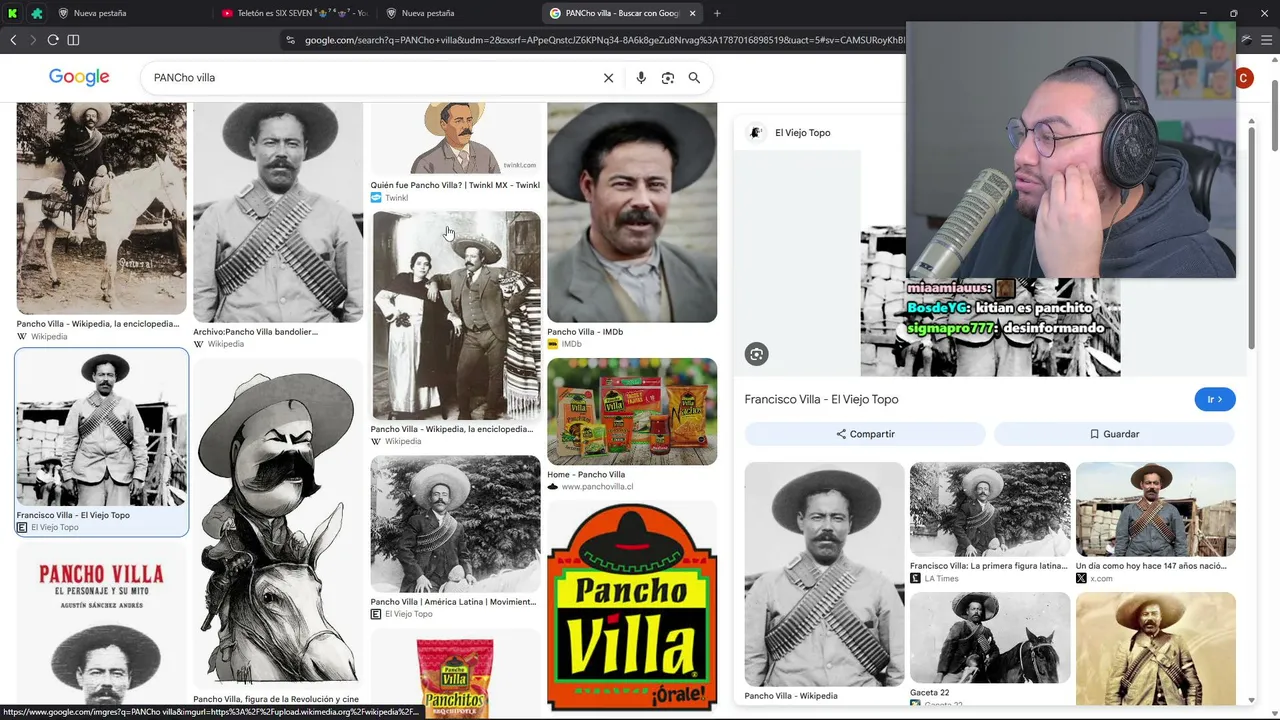This screenshot has width=1280, height=720.
Task: Open the Panchitos snack bag image
Action: click(x=455, y=672)
